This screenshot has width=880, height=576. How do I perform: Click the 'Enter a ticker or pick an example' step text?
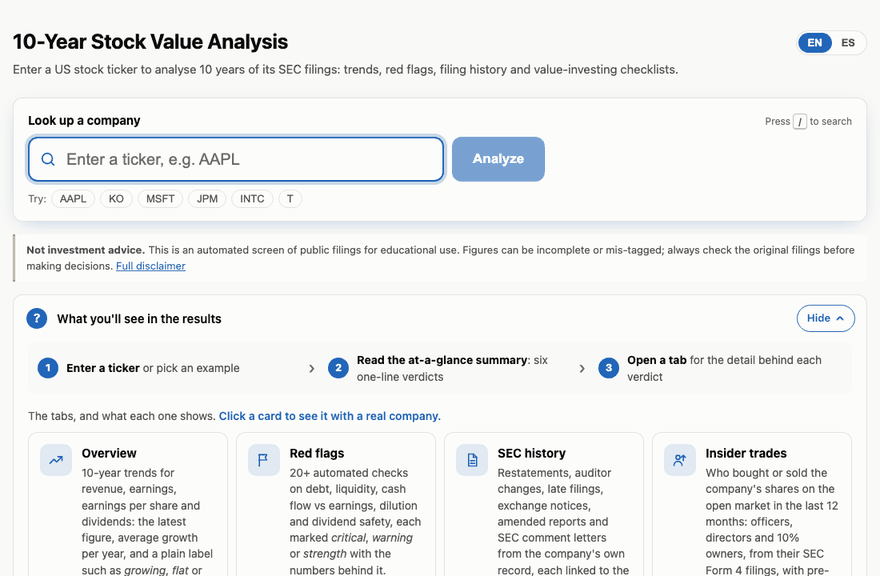(x=153, y=368)
